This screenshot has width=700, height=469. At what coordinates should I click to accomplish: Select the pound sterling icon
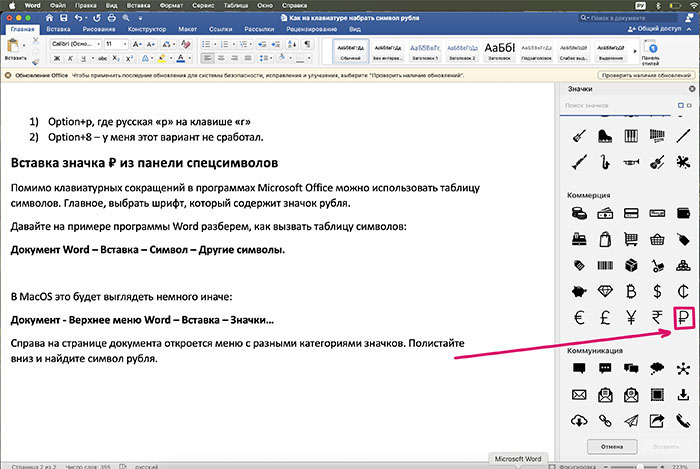coord(605,318)
